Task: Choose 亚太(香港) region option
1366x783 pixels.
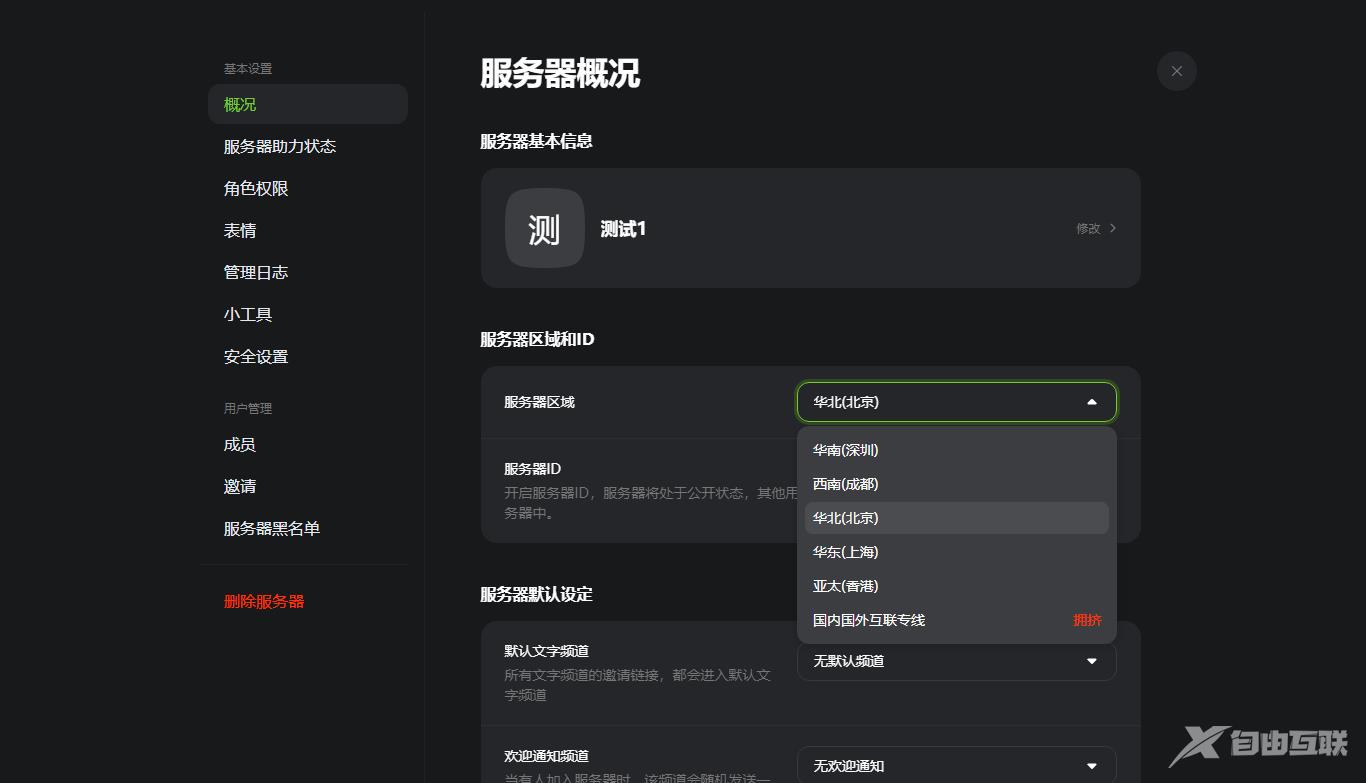Action: point(957,586)
